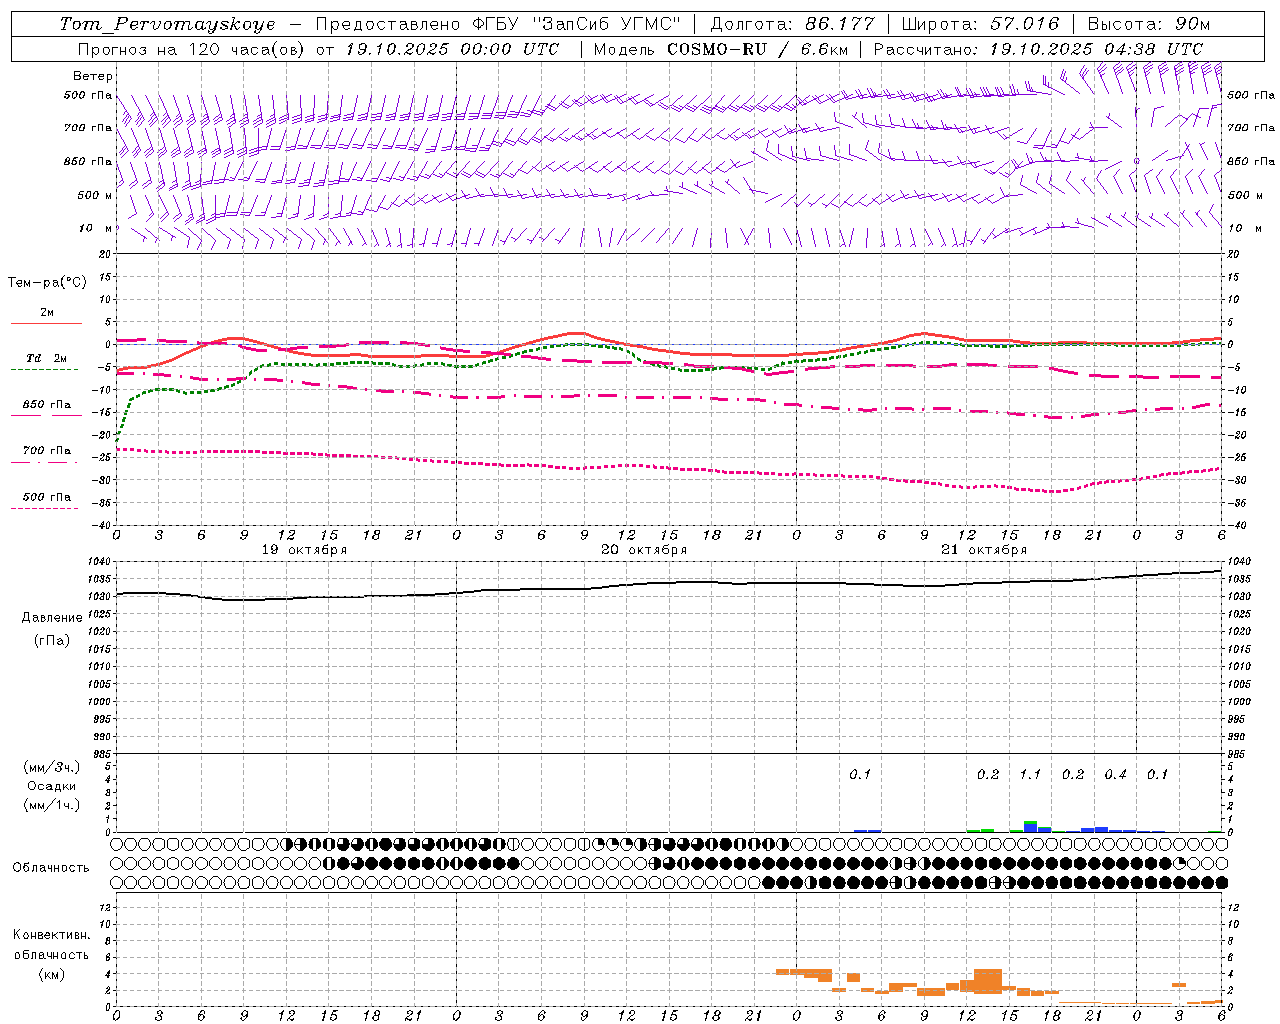The width and height of the screenshot is (1280, 1024).
Task: Click the 21 октября date label
Action: [984, 550]
